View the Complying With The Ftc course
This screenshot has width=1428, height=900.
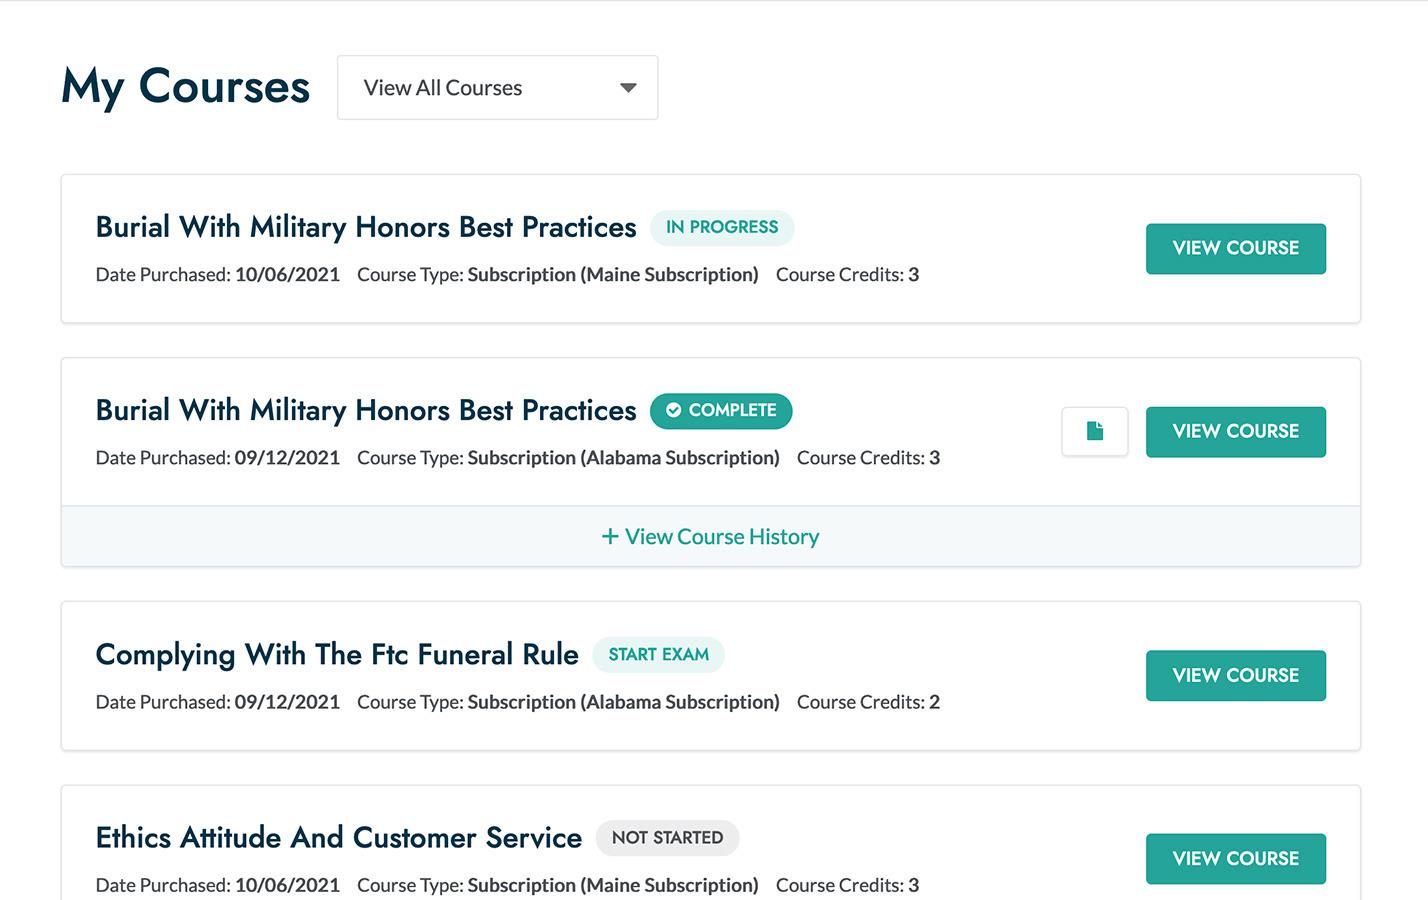click(1235, 675)
